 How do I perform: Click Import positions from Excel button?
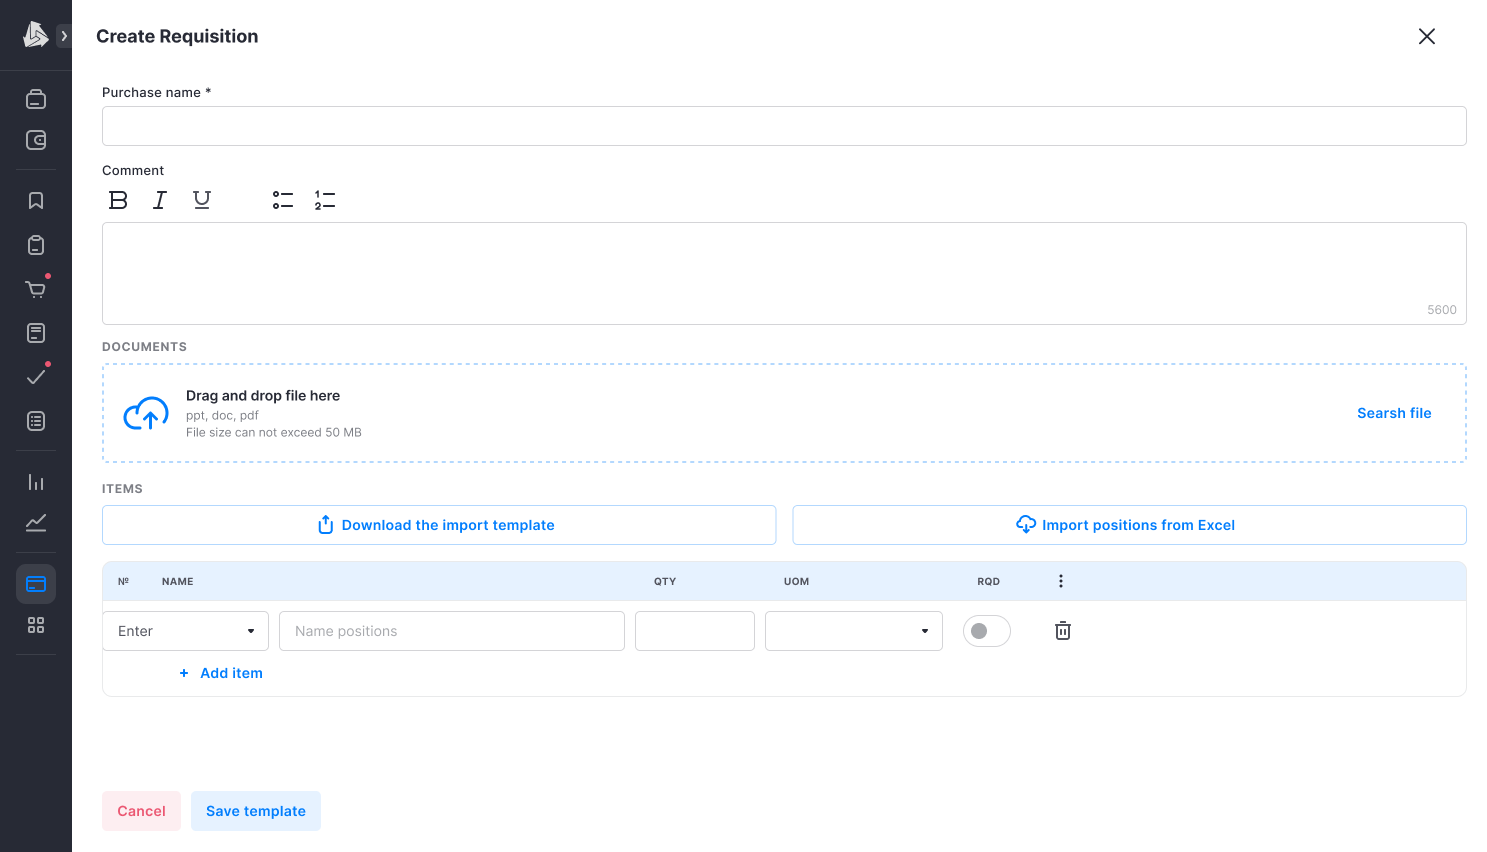click(x=1129, y=525)
